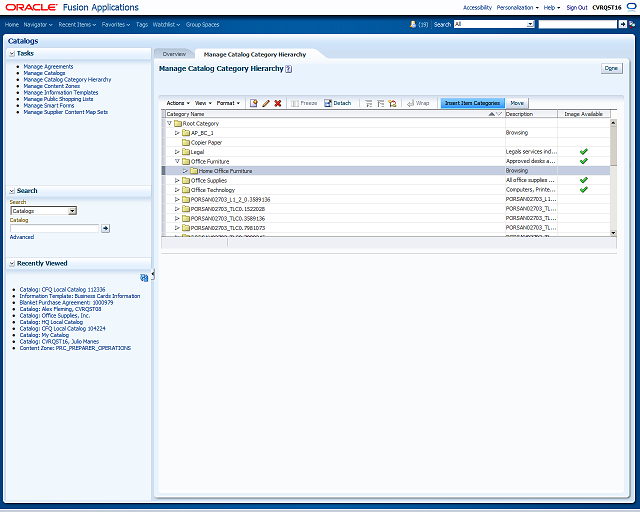Expand the AP_BC_1 category node
Viewport: 640px width, 512px height.
(177, 133)
